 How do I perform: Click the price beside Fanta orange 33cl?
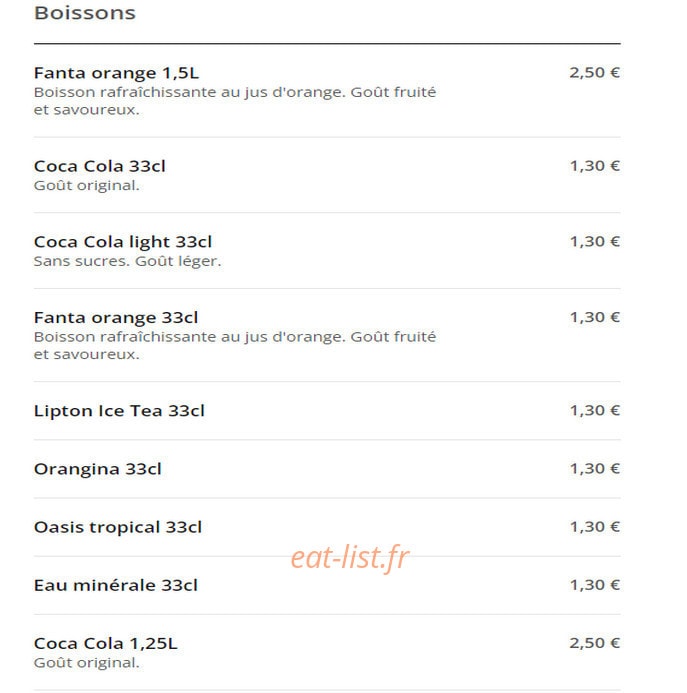pos(595,317)
